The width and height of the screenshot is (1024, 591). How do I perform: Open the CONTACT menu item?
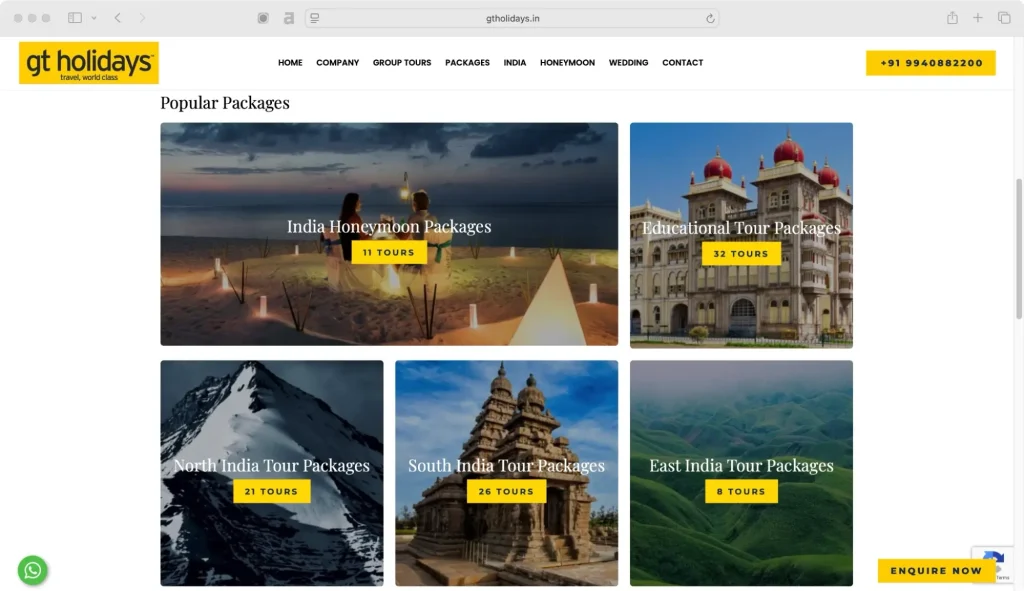pos(682,63)
